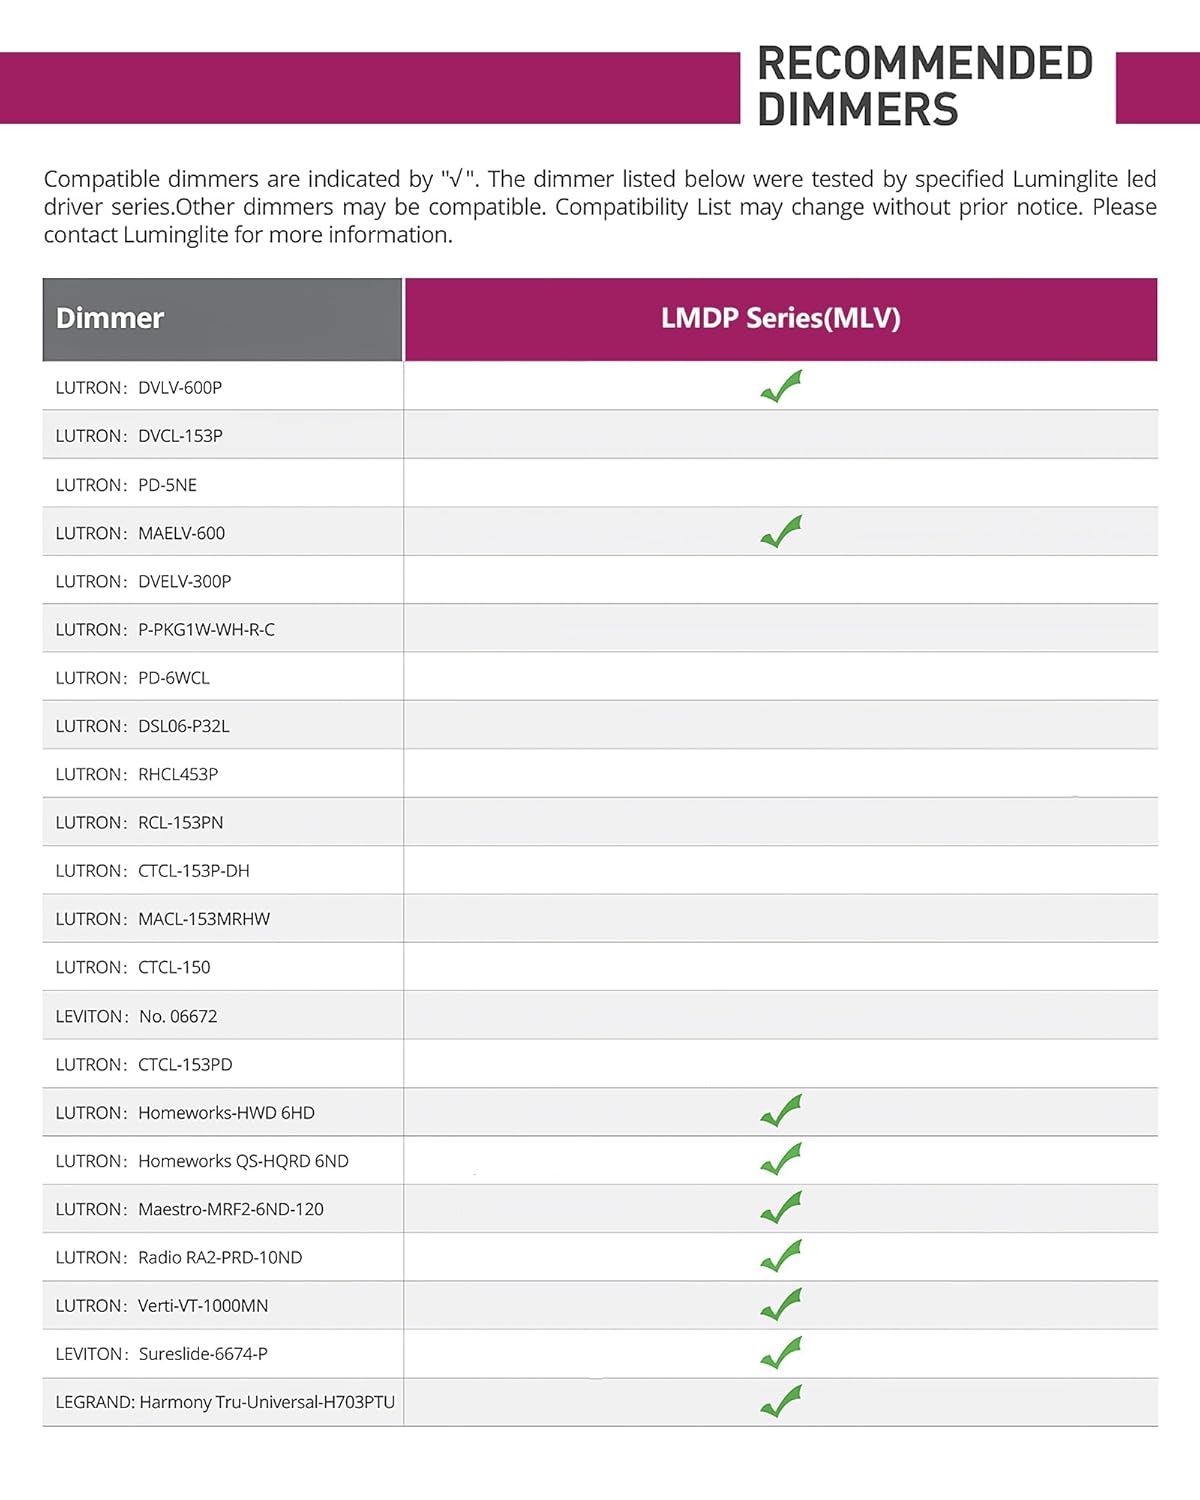Click the magenta banner bar at top left

[370, 88]
